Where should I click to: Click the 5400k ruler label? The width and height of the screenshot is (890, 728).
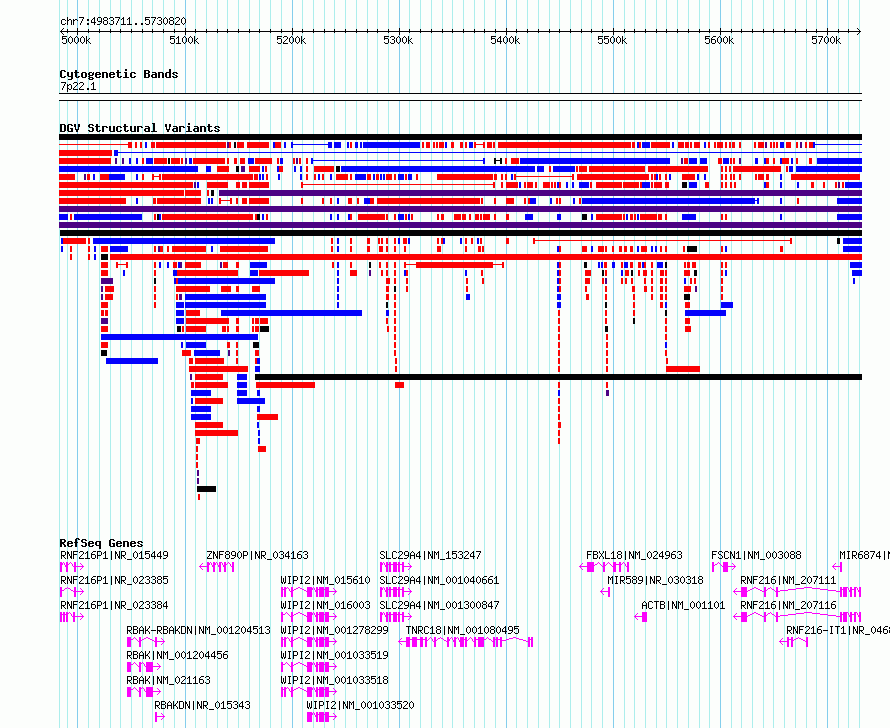pyautogui.click(x=505, y=40)
